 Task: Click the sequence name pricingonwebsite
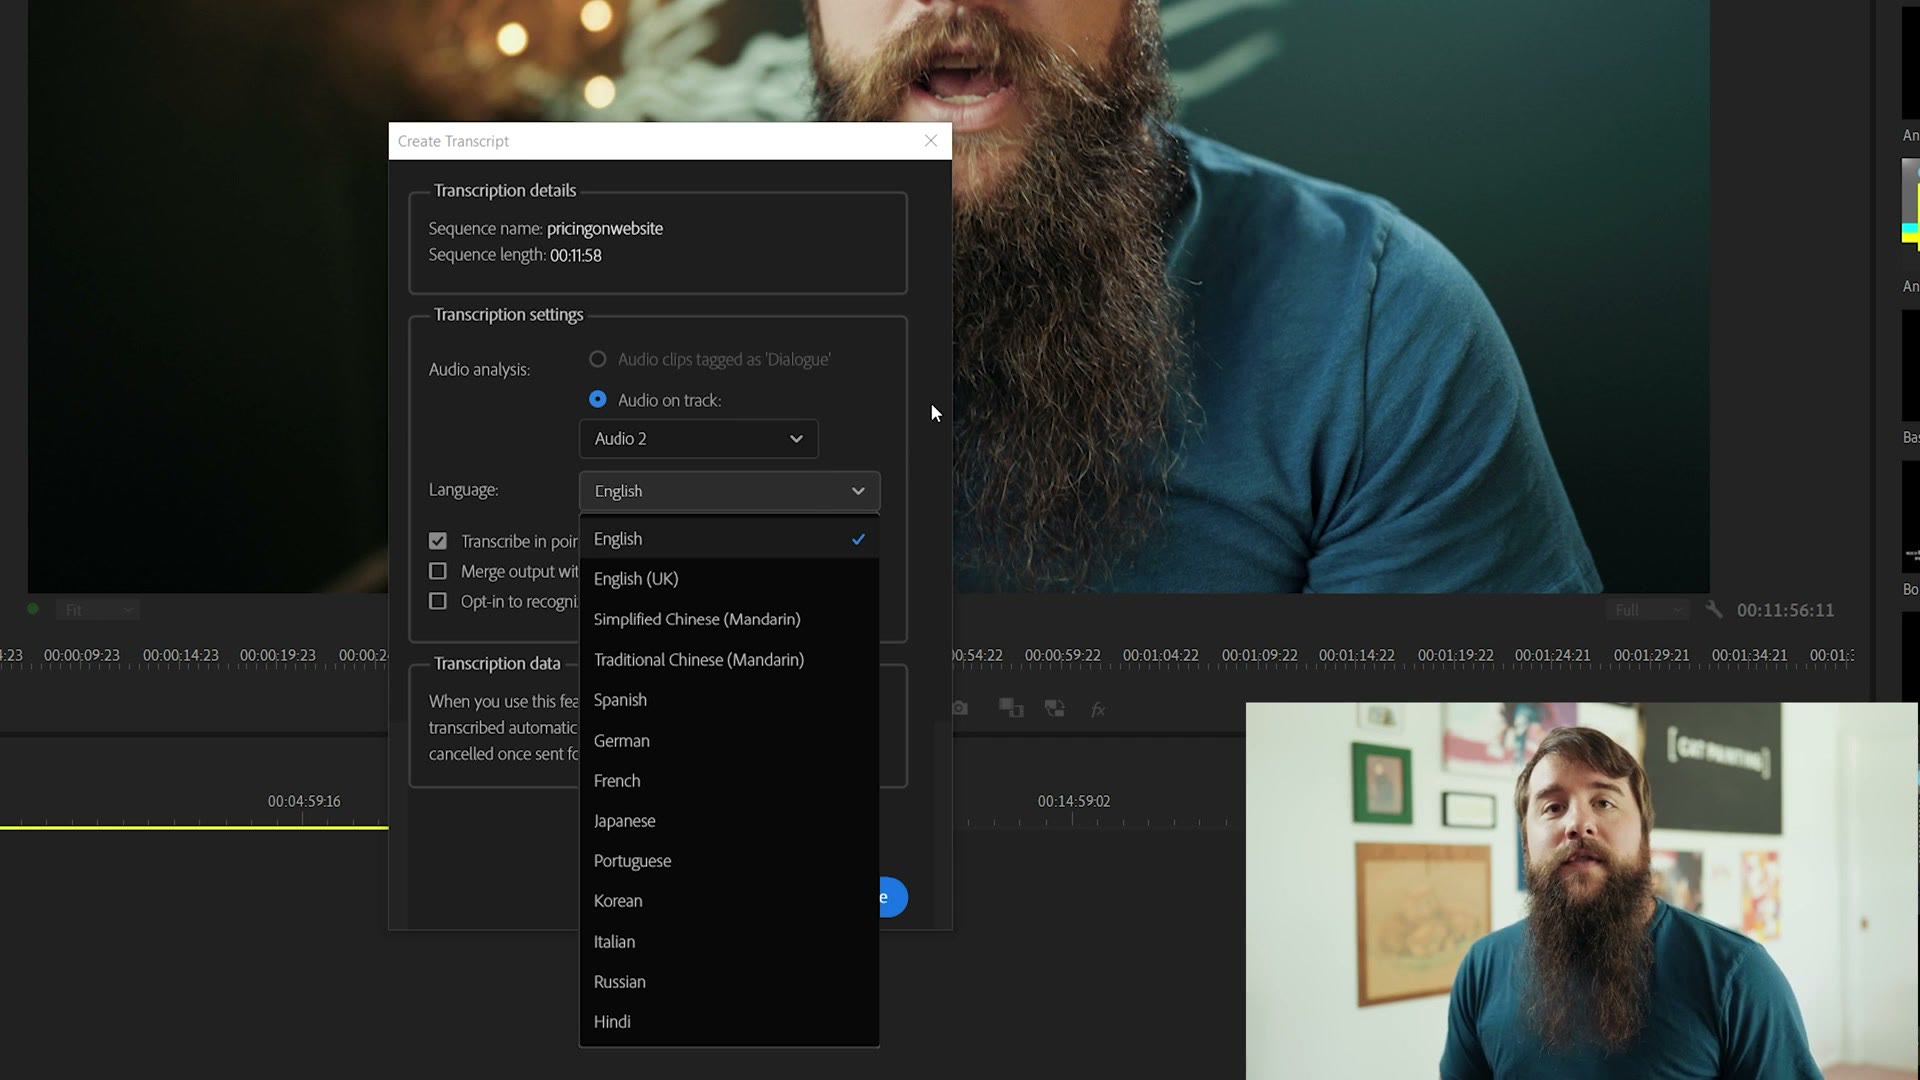[605, 229]
